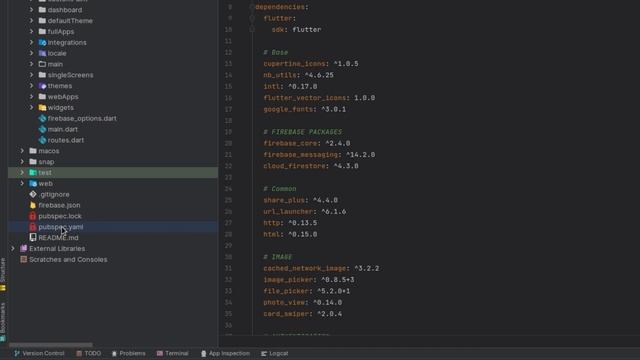Click the locale folder icon
This screenshot has width=640, height=360.
42,53
